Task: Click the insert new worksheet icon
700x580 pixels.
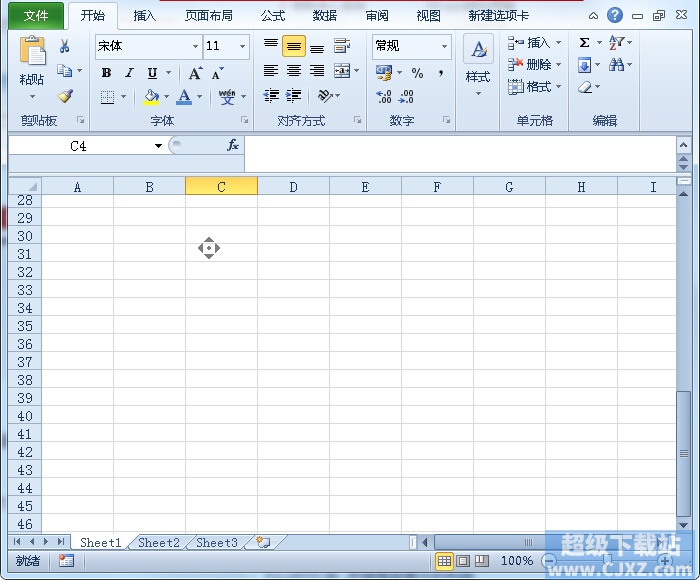Action: click(263, 542)
